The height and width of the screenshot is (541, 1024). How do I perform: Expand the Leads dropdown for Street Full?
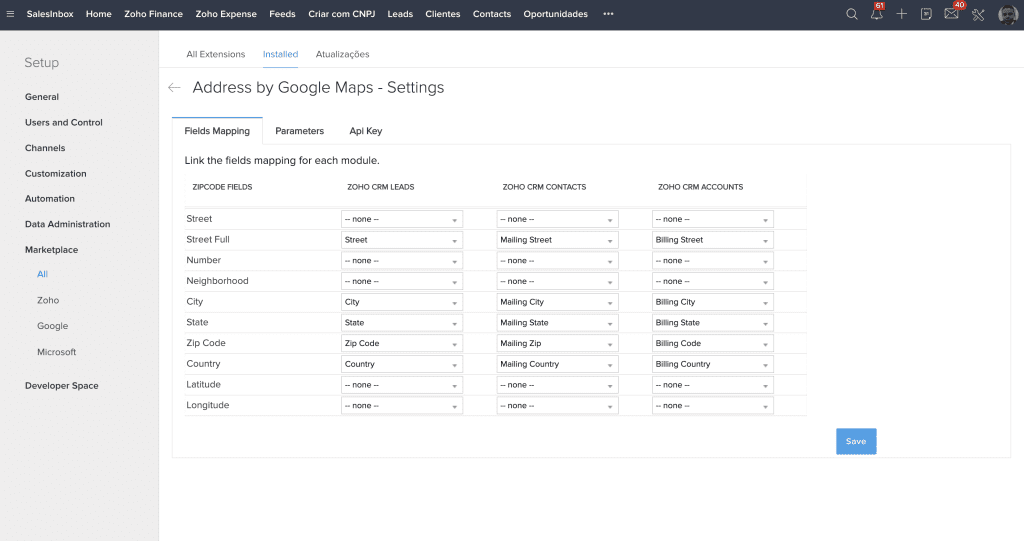(401, 240)
